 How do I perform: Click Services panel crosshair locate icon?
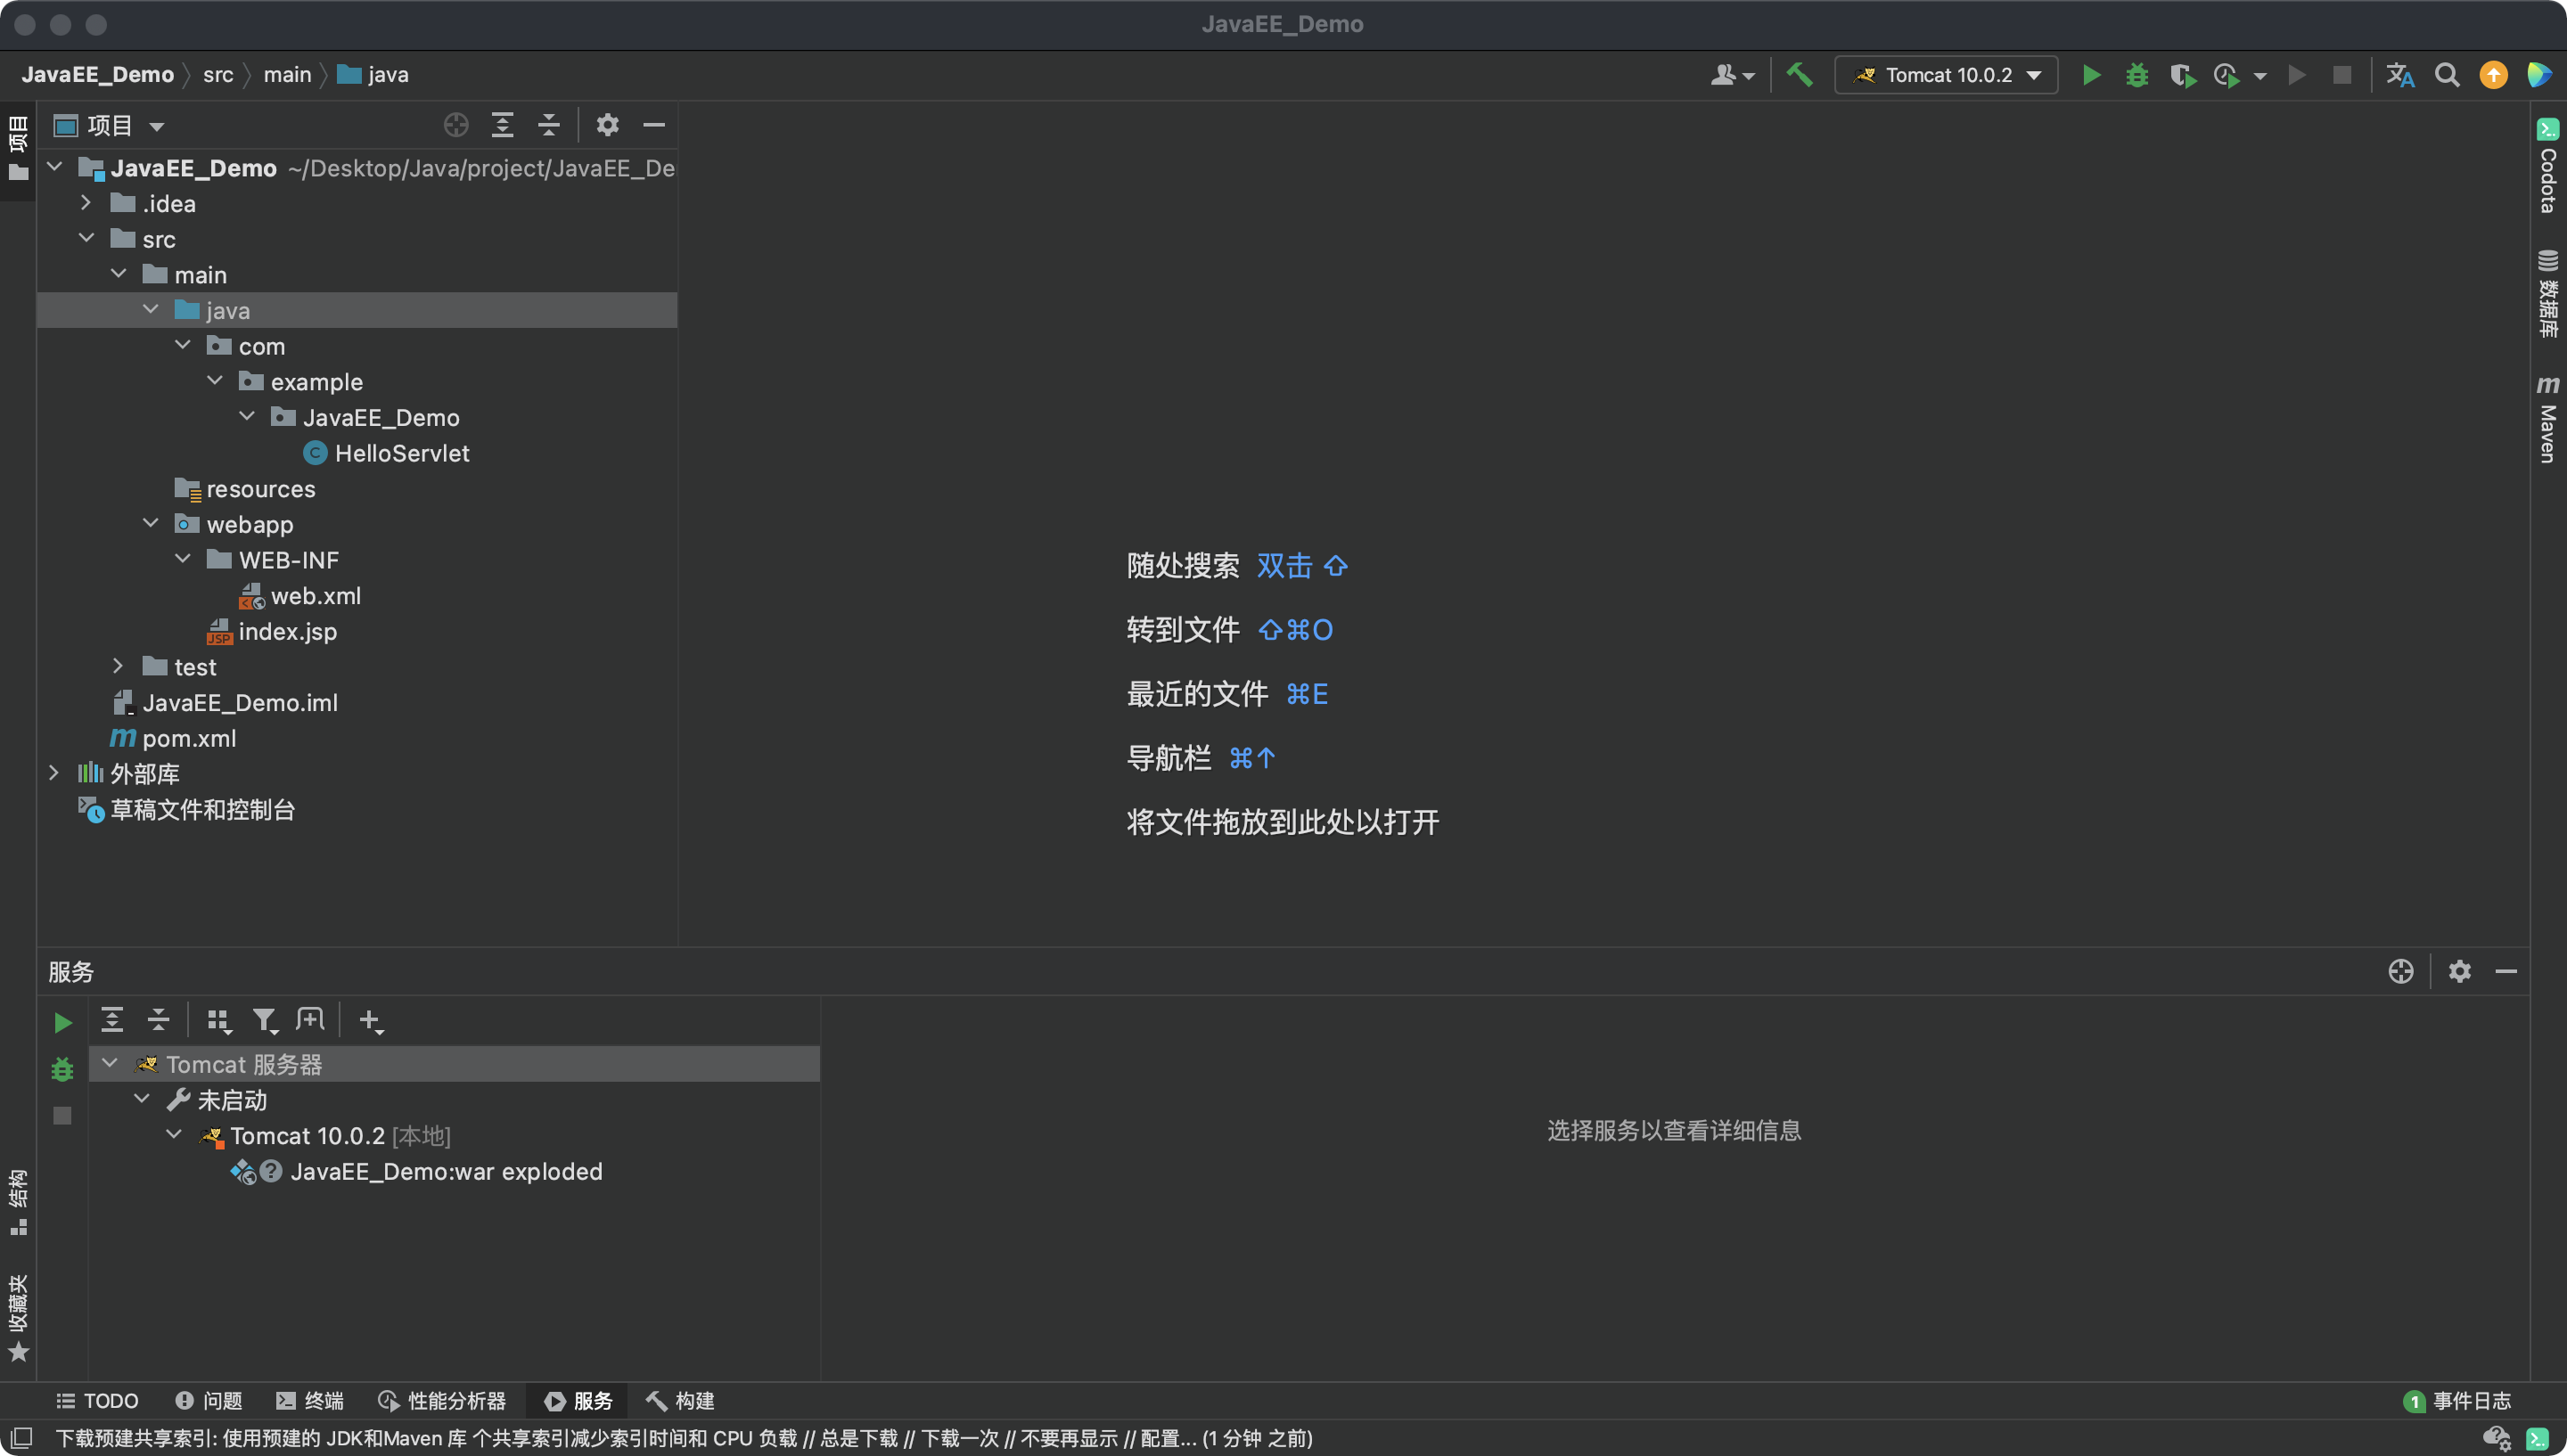coord(2400,971)
